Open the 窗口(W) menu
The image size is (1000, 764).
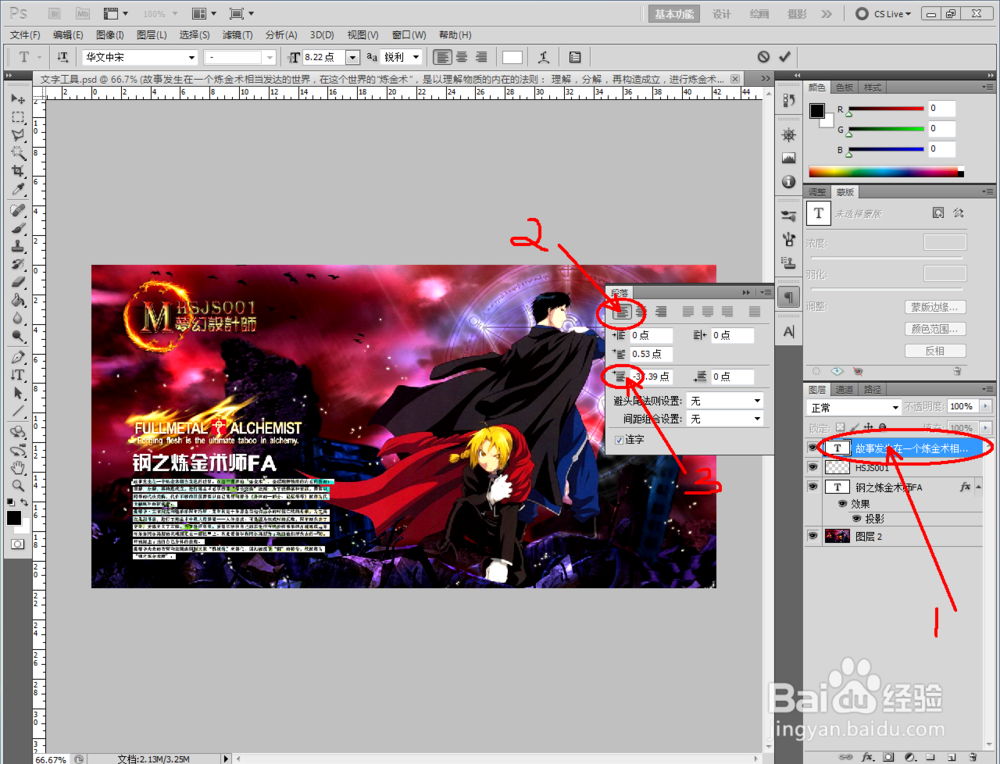(x=409, y=35)
